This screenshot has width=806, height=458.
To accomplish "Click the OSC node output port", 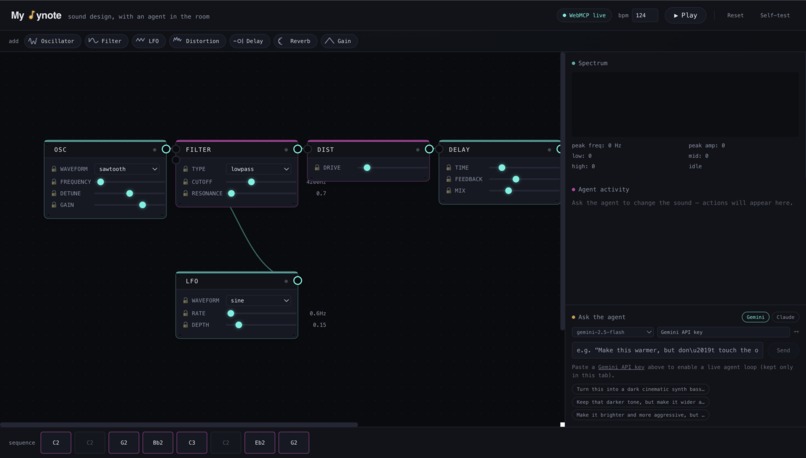I will click(166, 149).
